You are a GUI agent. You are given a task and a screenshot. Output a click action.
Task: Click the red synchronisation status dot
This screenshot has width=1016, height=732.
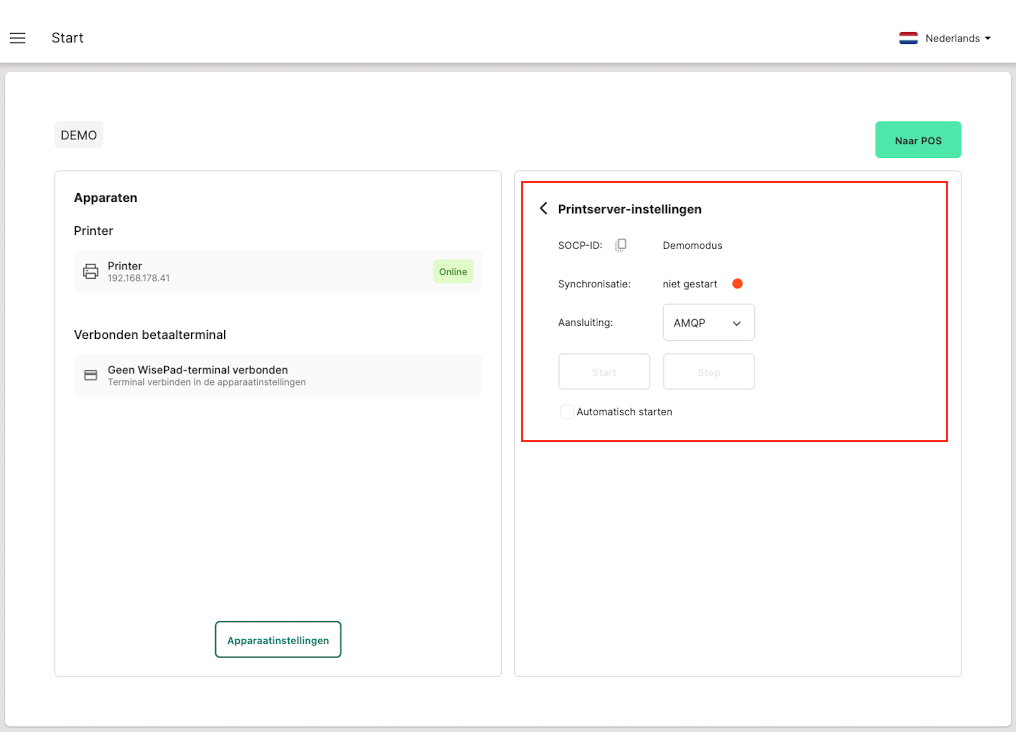coord(737,284)
